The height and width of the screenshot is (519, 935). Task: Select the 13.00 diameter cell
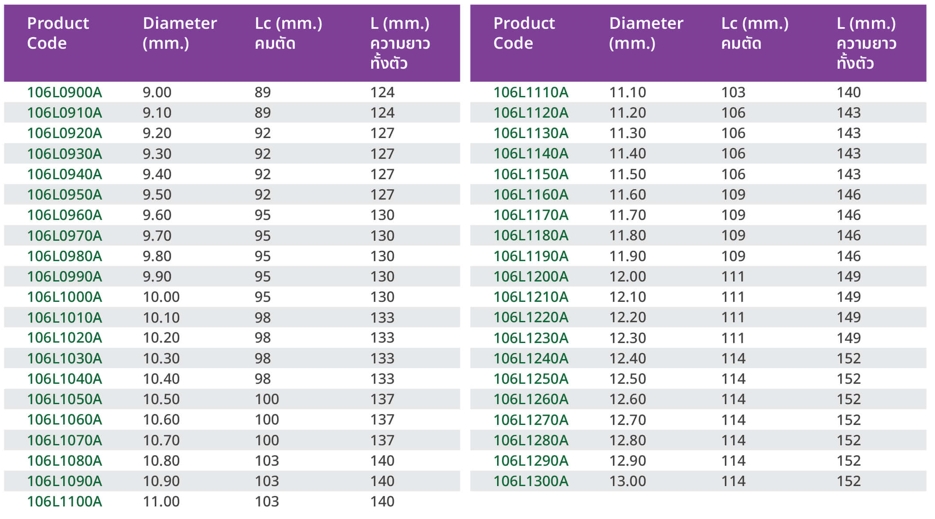[628, 481]
